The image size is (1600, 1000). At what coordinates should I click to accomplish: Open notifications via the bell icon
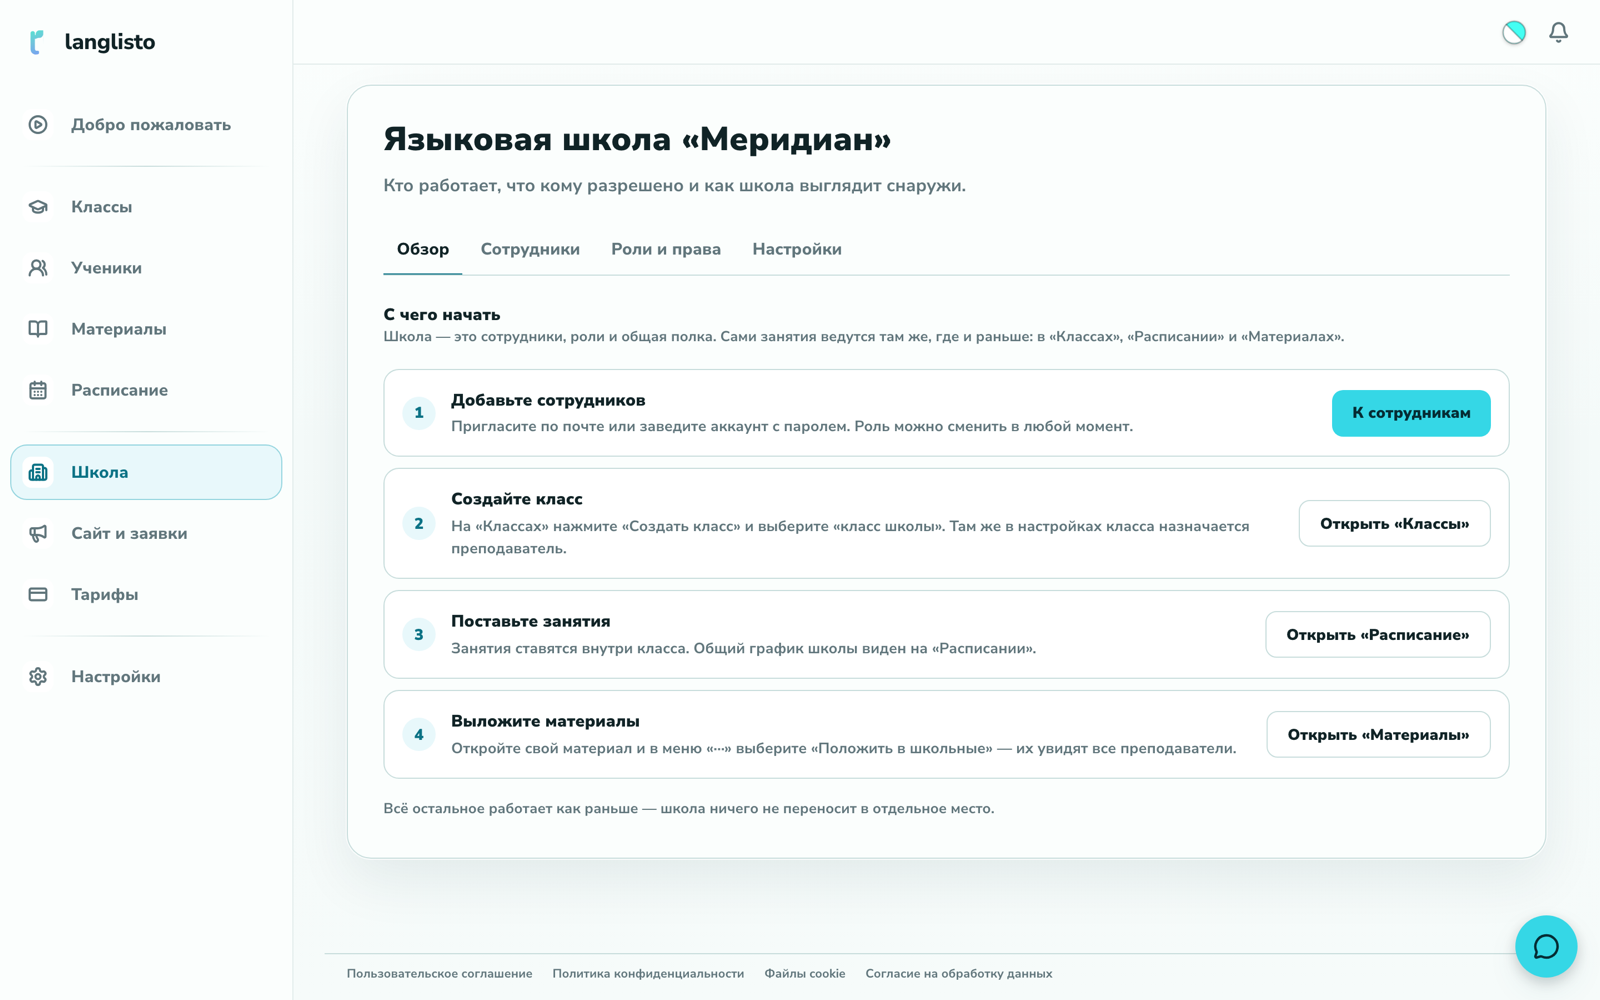pos(1558,33)
